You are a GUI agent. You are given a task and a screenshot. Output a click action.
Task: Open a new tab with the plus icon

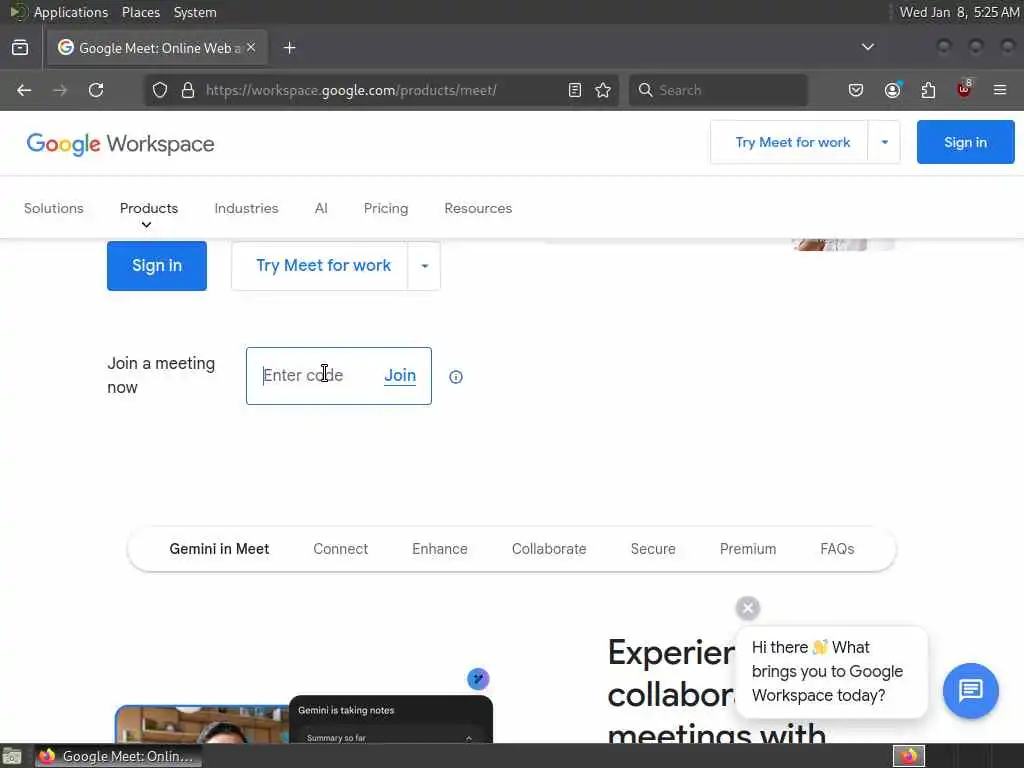[290, 48]
